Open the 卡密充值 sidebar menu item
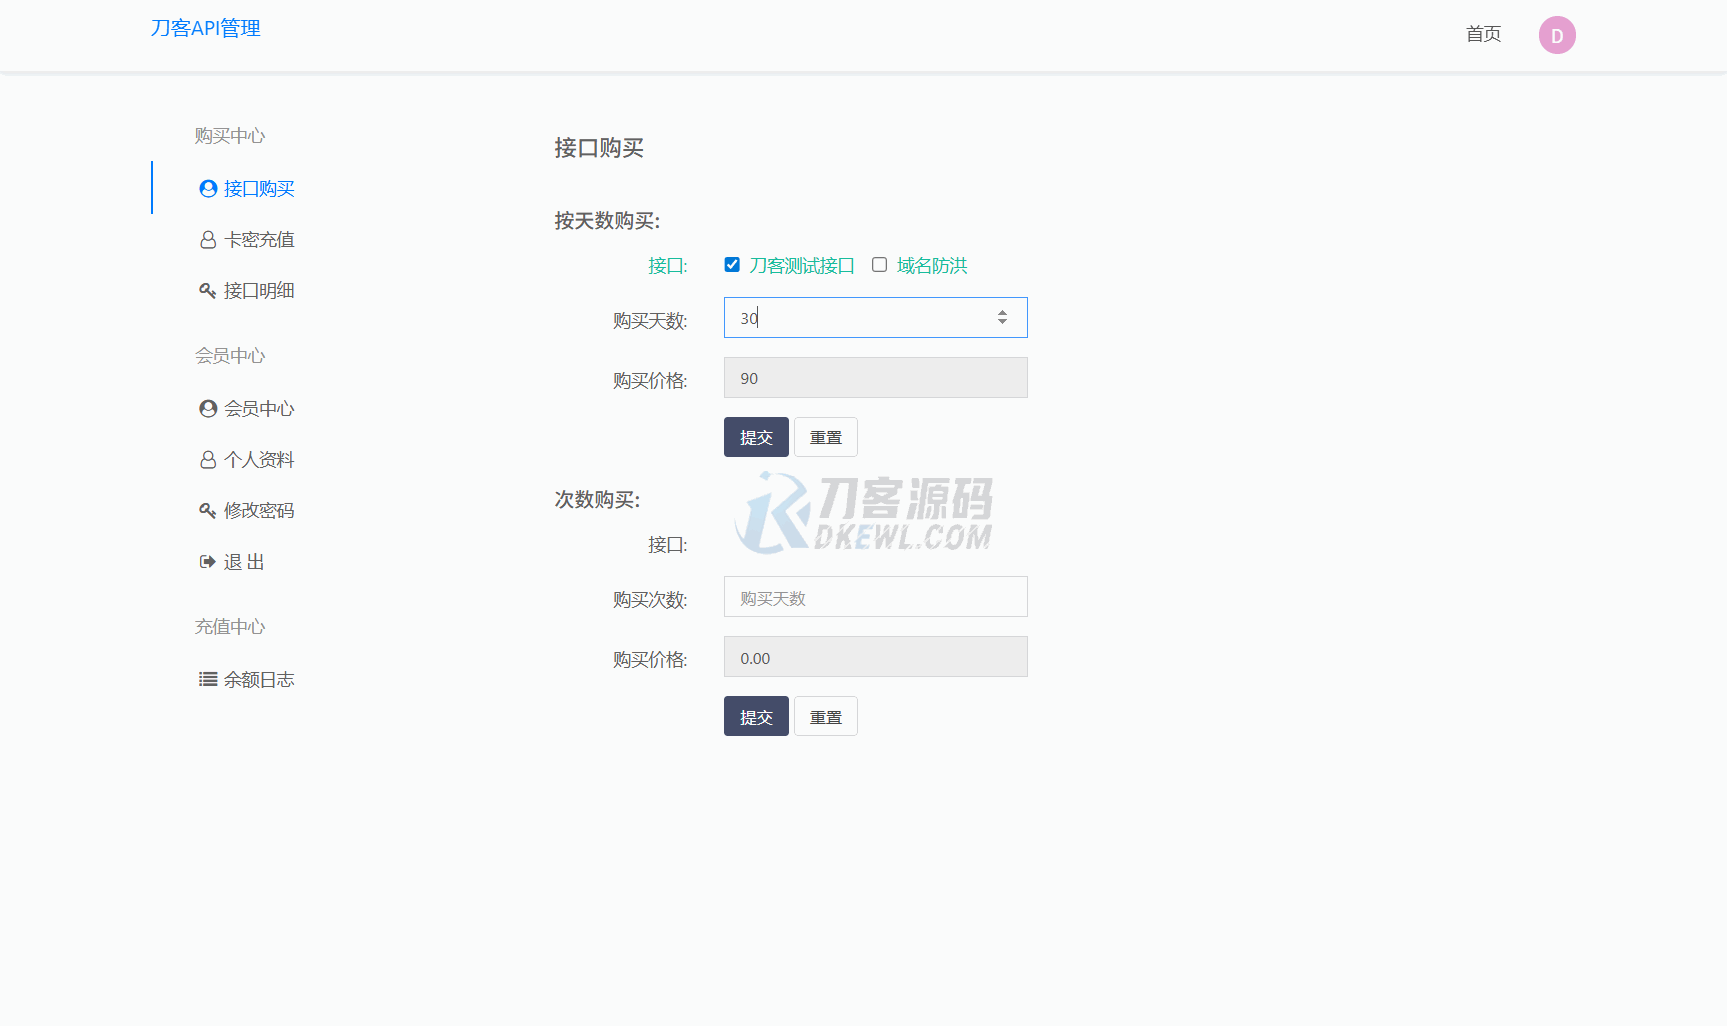The image size is (1727, 1026). [x=259, y=240]
